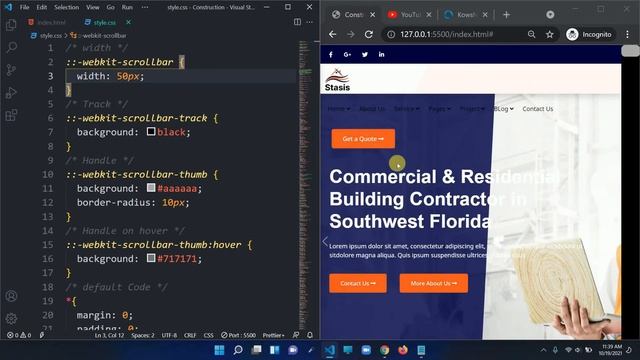Screen dimensions: 640x360
Task: Show more menu items via ellipsis
Action: pyautogui.click(x=145, y=7)
